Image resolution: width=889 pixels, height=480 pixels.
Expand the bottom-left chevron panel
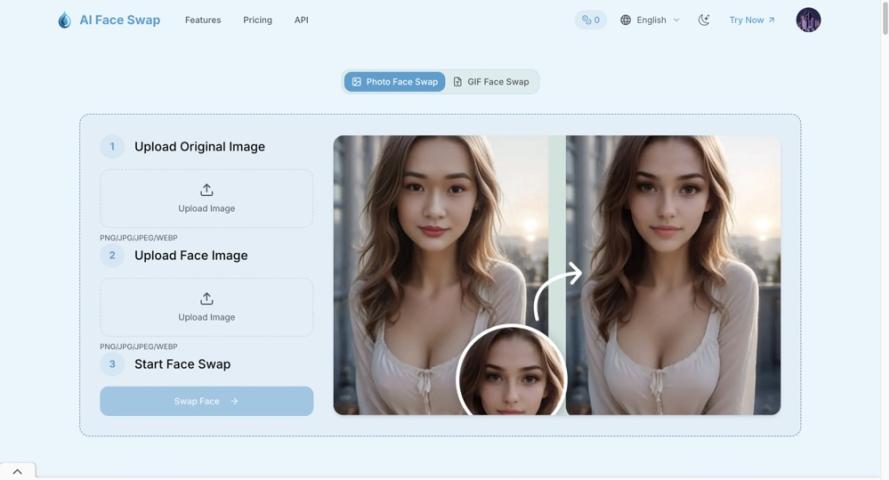(17, 472)
